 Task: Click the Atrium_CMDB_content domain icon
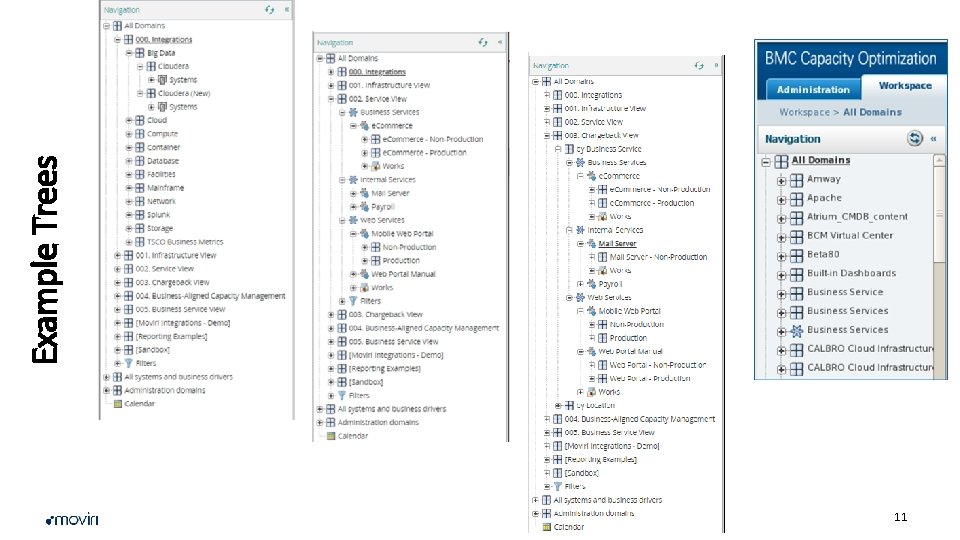(x=796, y=217)
